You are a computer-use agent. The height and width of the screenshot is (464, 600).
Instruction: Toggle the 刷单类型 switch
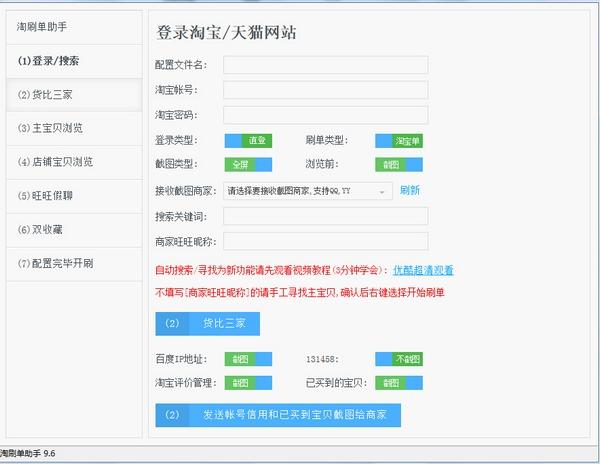point(399,141)
